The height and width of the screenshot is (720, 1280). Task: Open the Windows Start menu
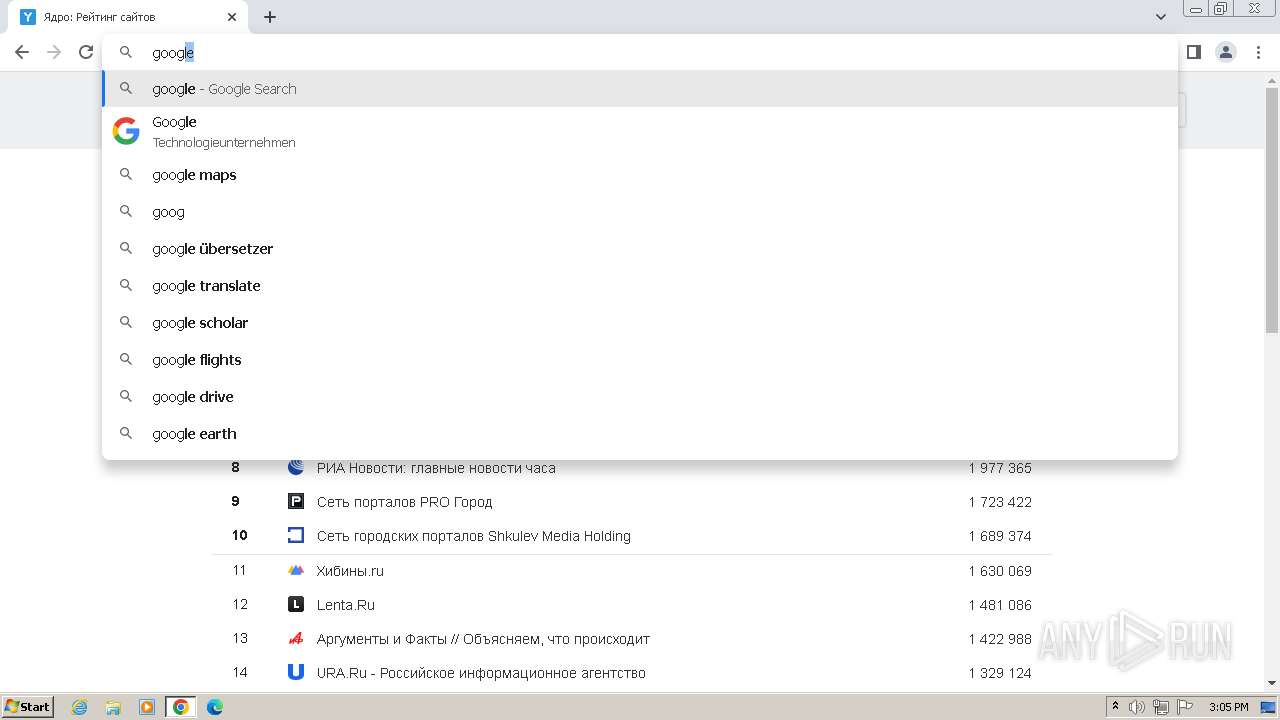28,707
